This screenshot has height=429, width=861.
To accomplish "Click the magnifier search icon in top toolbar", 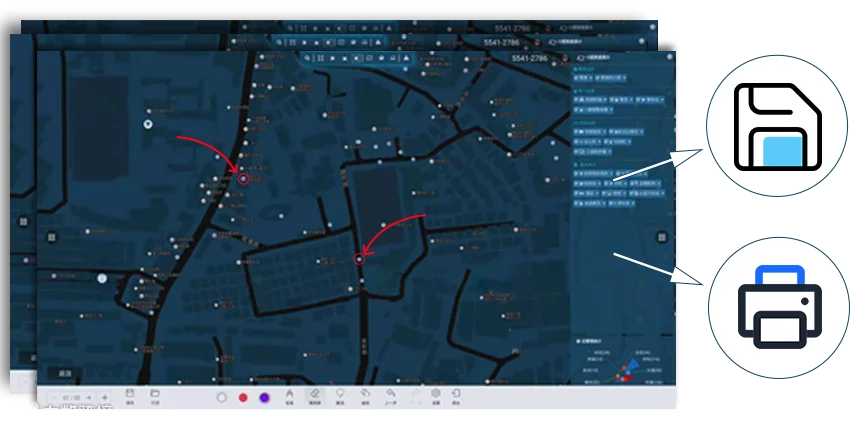I will 308,58.
